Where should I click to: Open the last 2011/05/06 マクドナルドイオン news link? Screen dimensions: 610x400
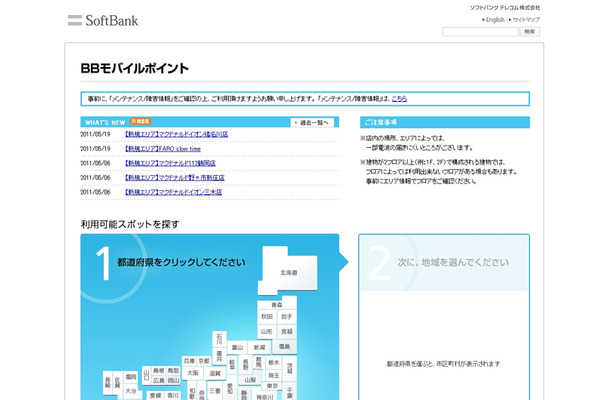click(x=173, y=192)
